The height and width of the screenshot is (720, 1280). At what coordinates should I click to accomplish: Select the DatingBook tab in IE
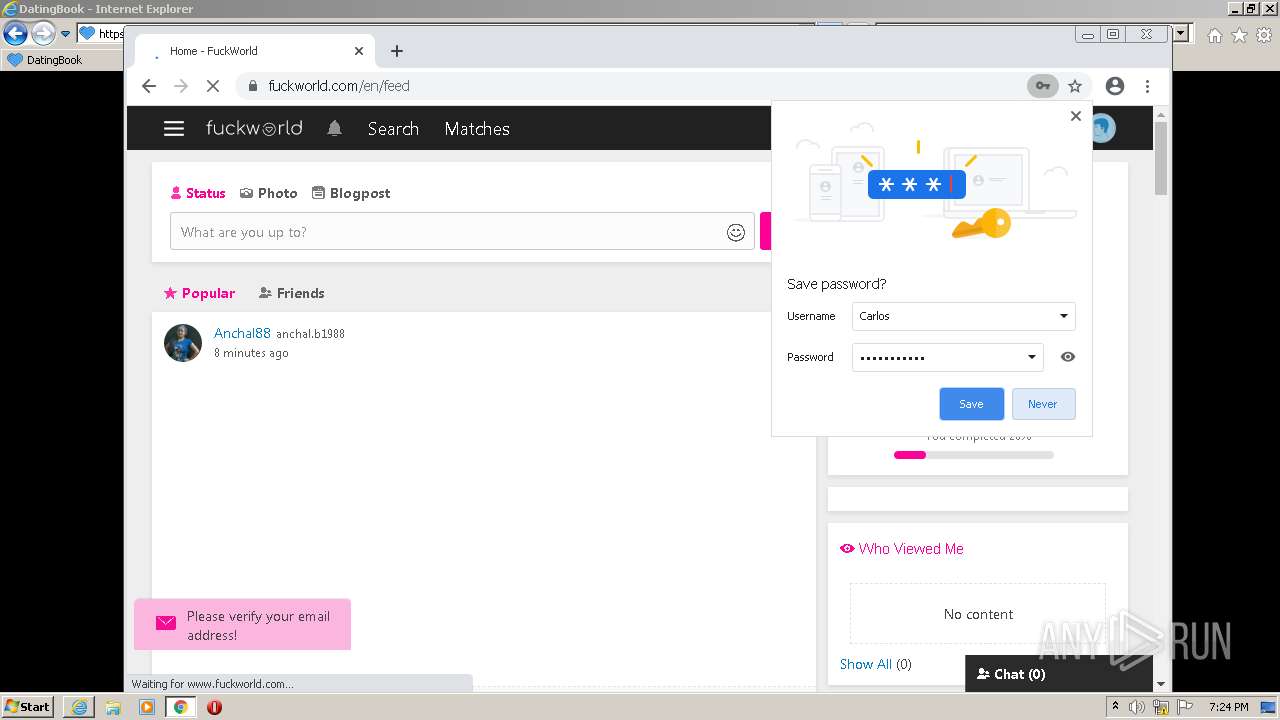46,60
